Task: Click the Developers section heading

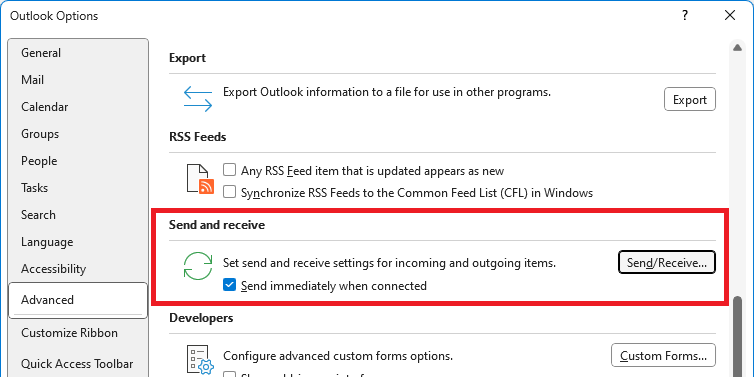Action: coord(201,318)
